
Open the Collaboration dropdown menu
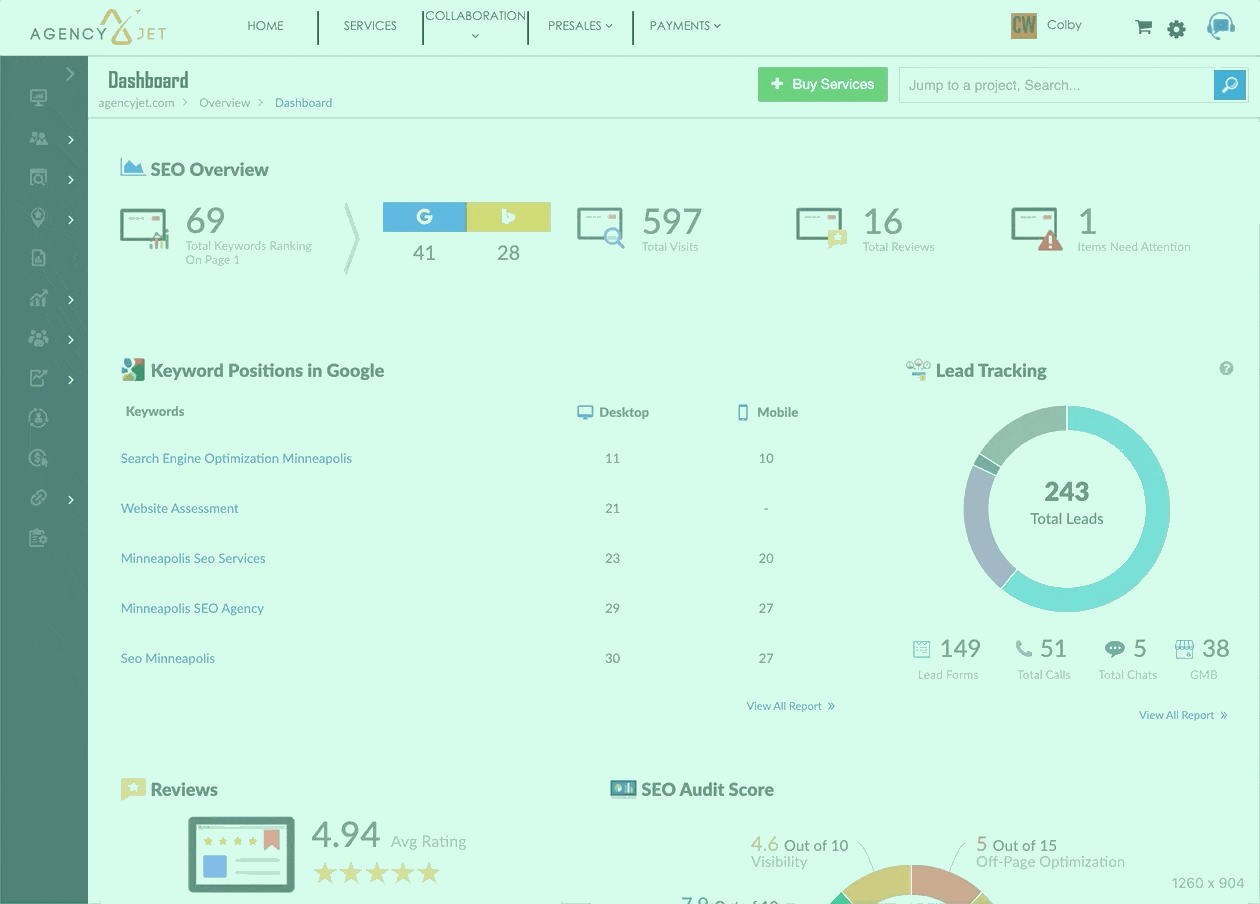(475, 25)
